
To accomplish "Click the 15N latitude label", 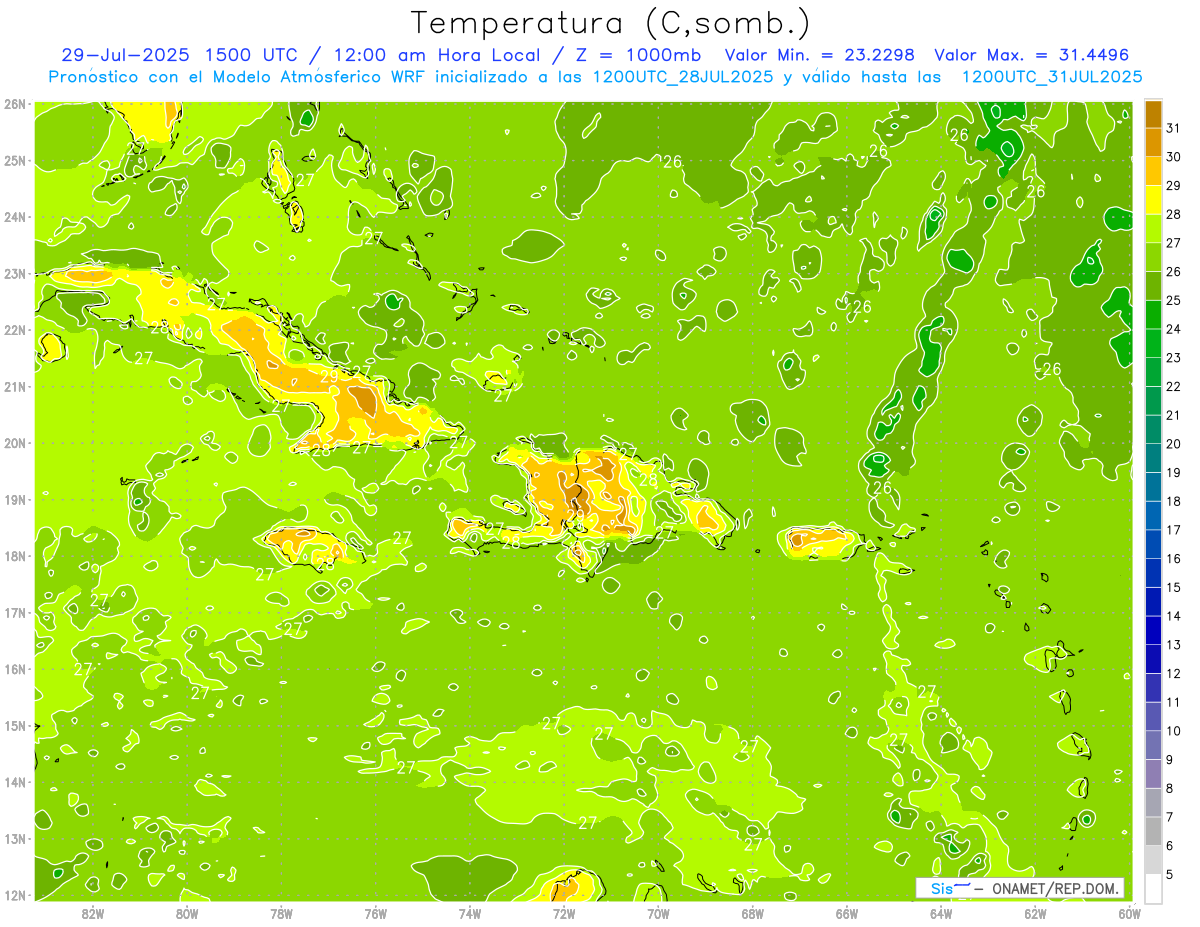I will point(14,725).
